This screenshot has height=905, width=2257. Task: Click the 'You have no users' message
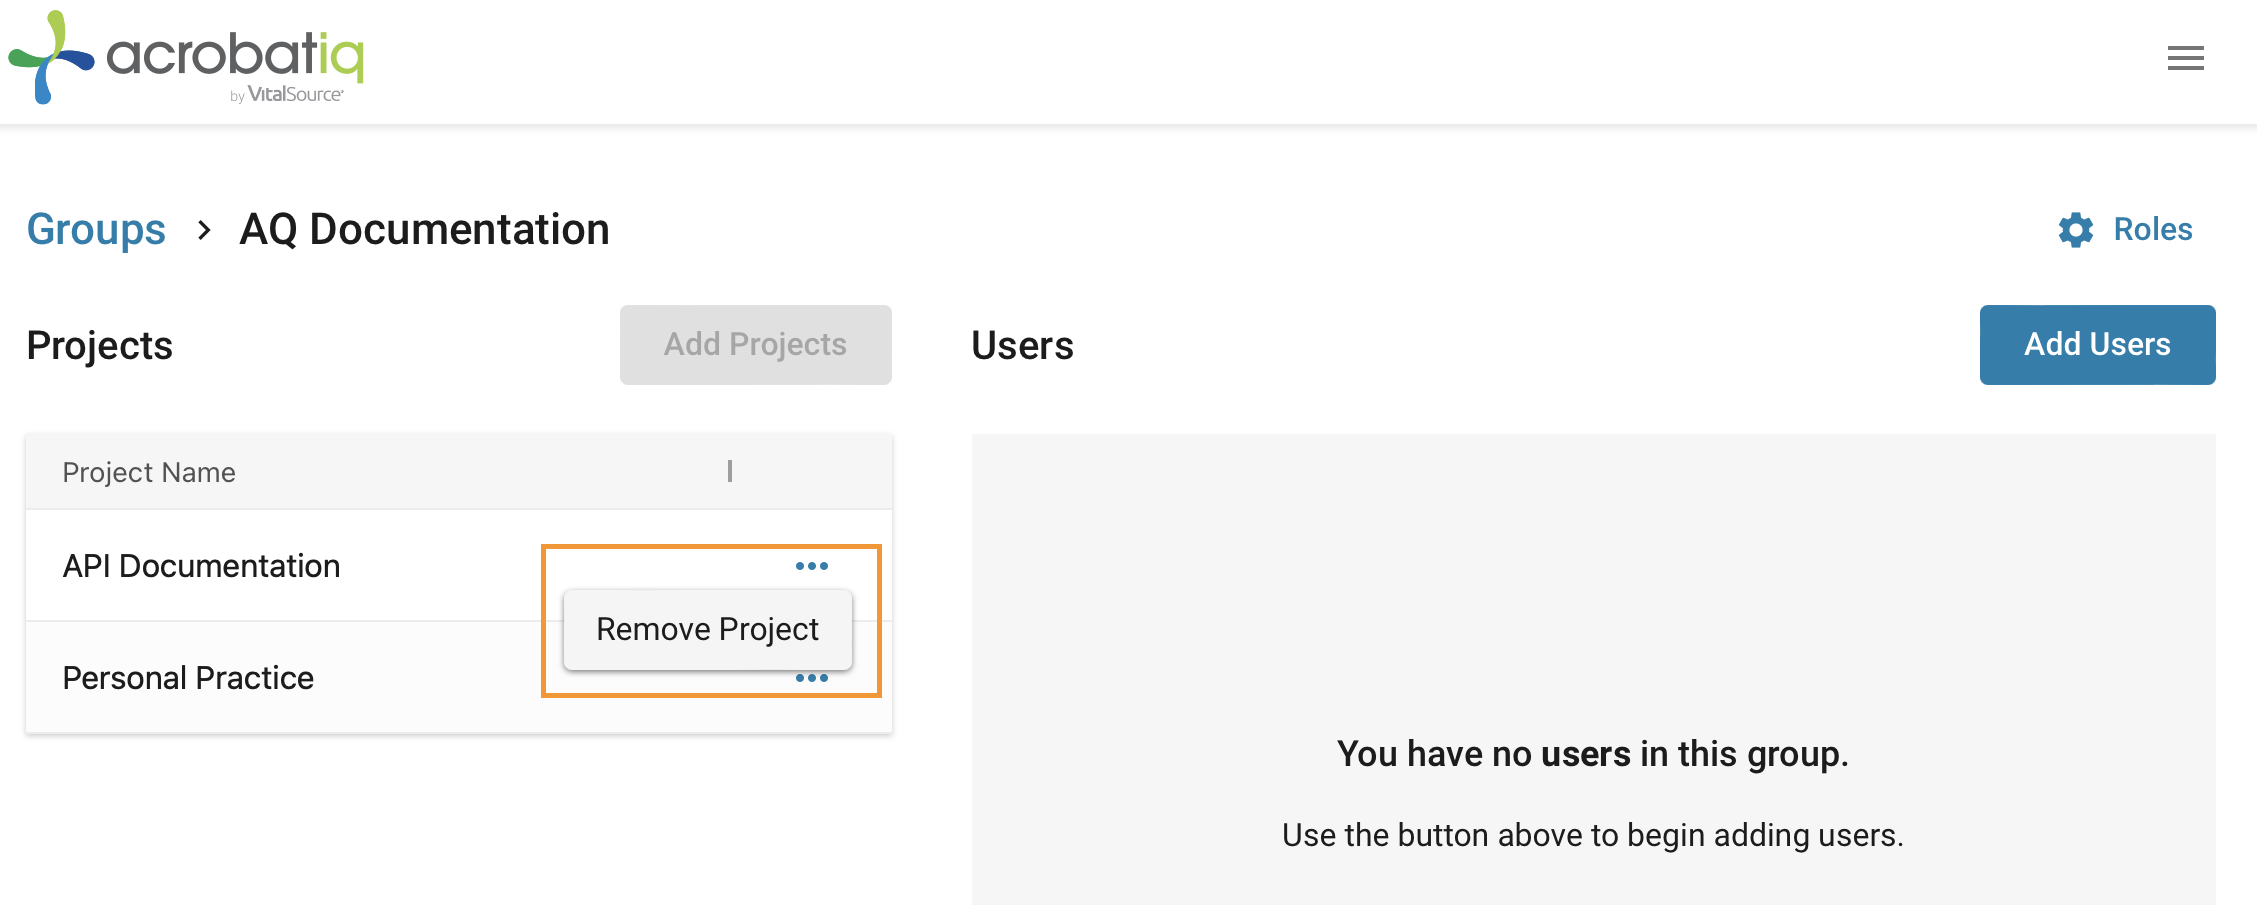[1592, 753]
